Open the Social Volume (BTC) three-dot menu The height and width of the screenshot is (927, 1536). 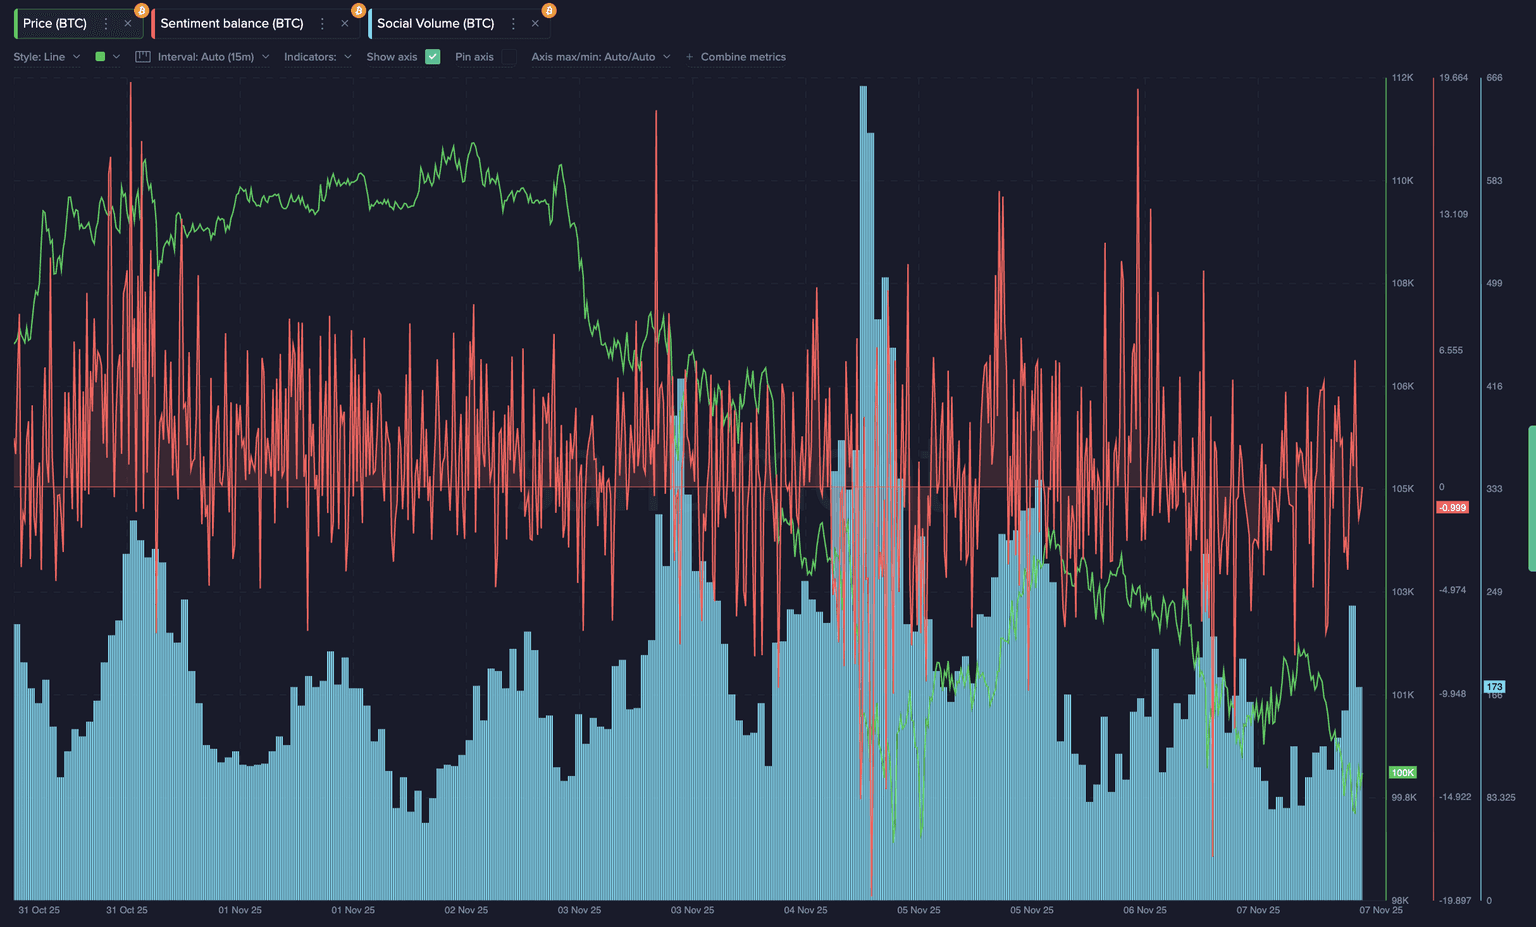pos(513,23)
